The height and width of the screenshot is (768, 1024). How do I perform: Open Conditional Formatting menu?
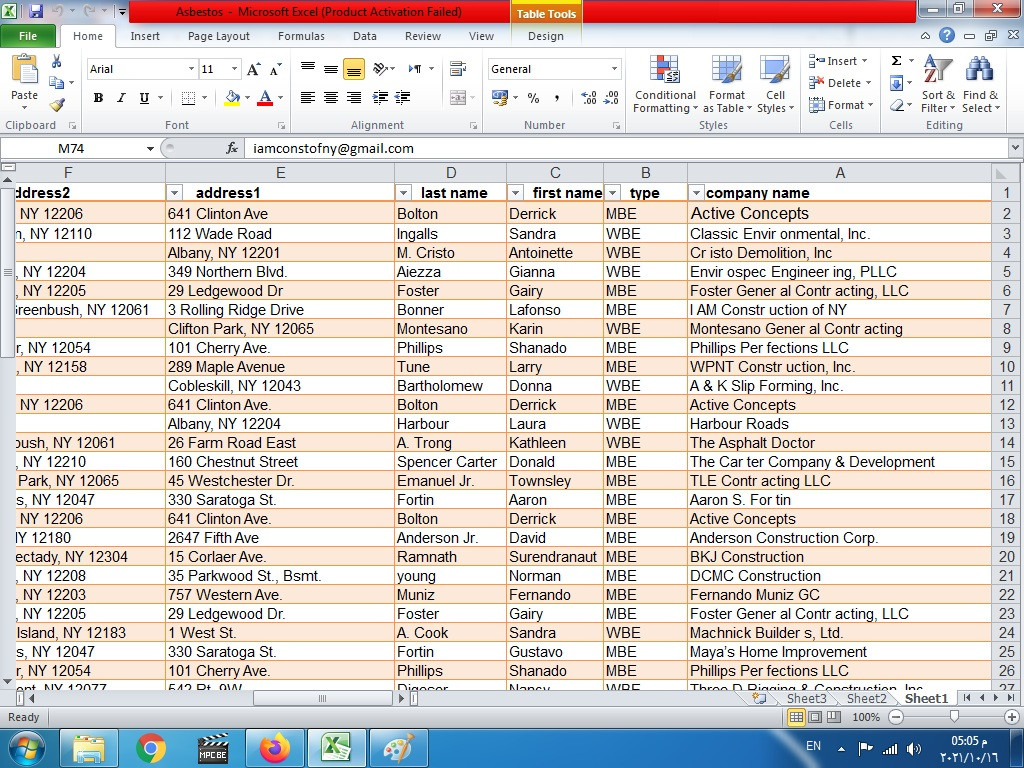tap(665, 84)
